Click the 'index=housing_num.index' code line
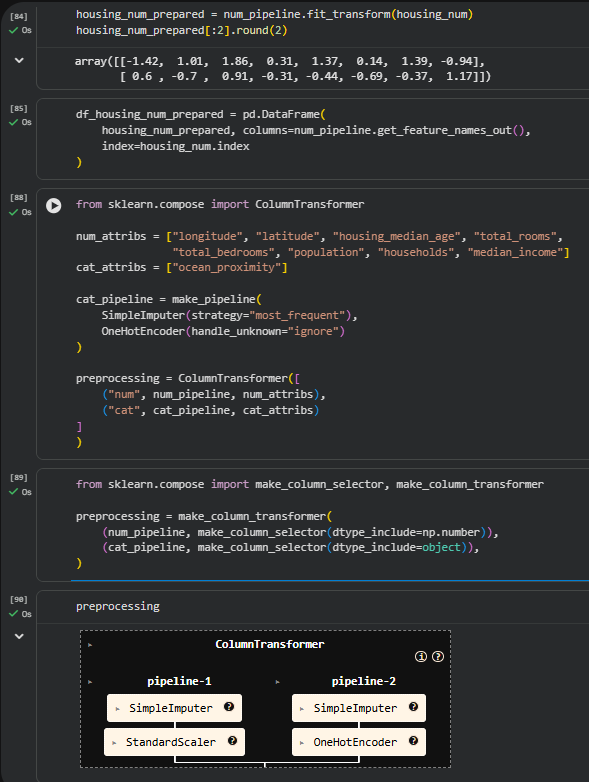 click(176, 146)
